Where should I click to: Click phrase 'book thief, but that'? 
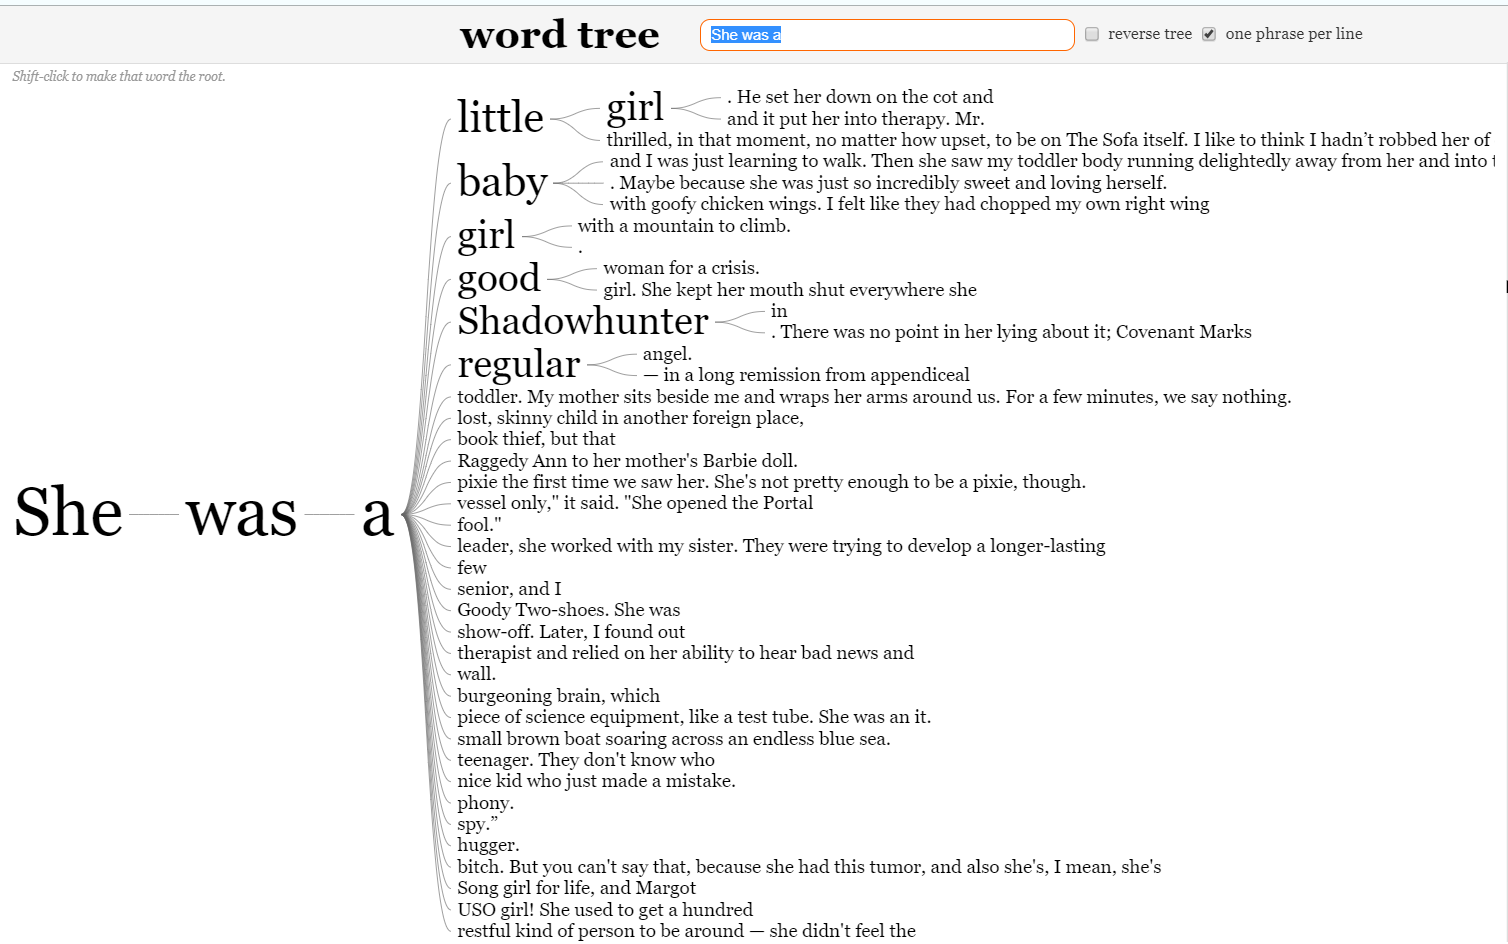pyautogui.click(x=536, y=439)
